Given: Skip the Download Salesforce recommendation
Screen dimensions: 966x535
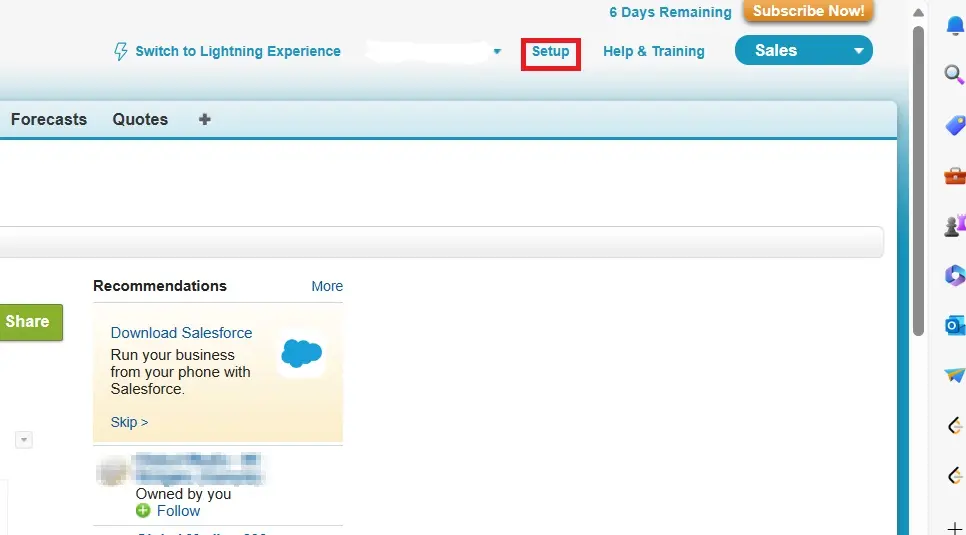Looking at the screenshot, I should [129, 422].
